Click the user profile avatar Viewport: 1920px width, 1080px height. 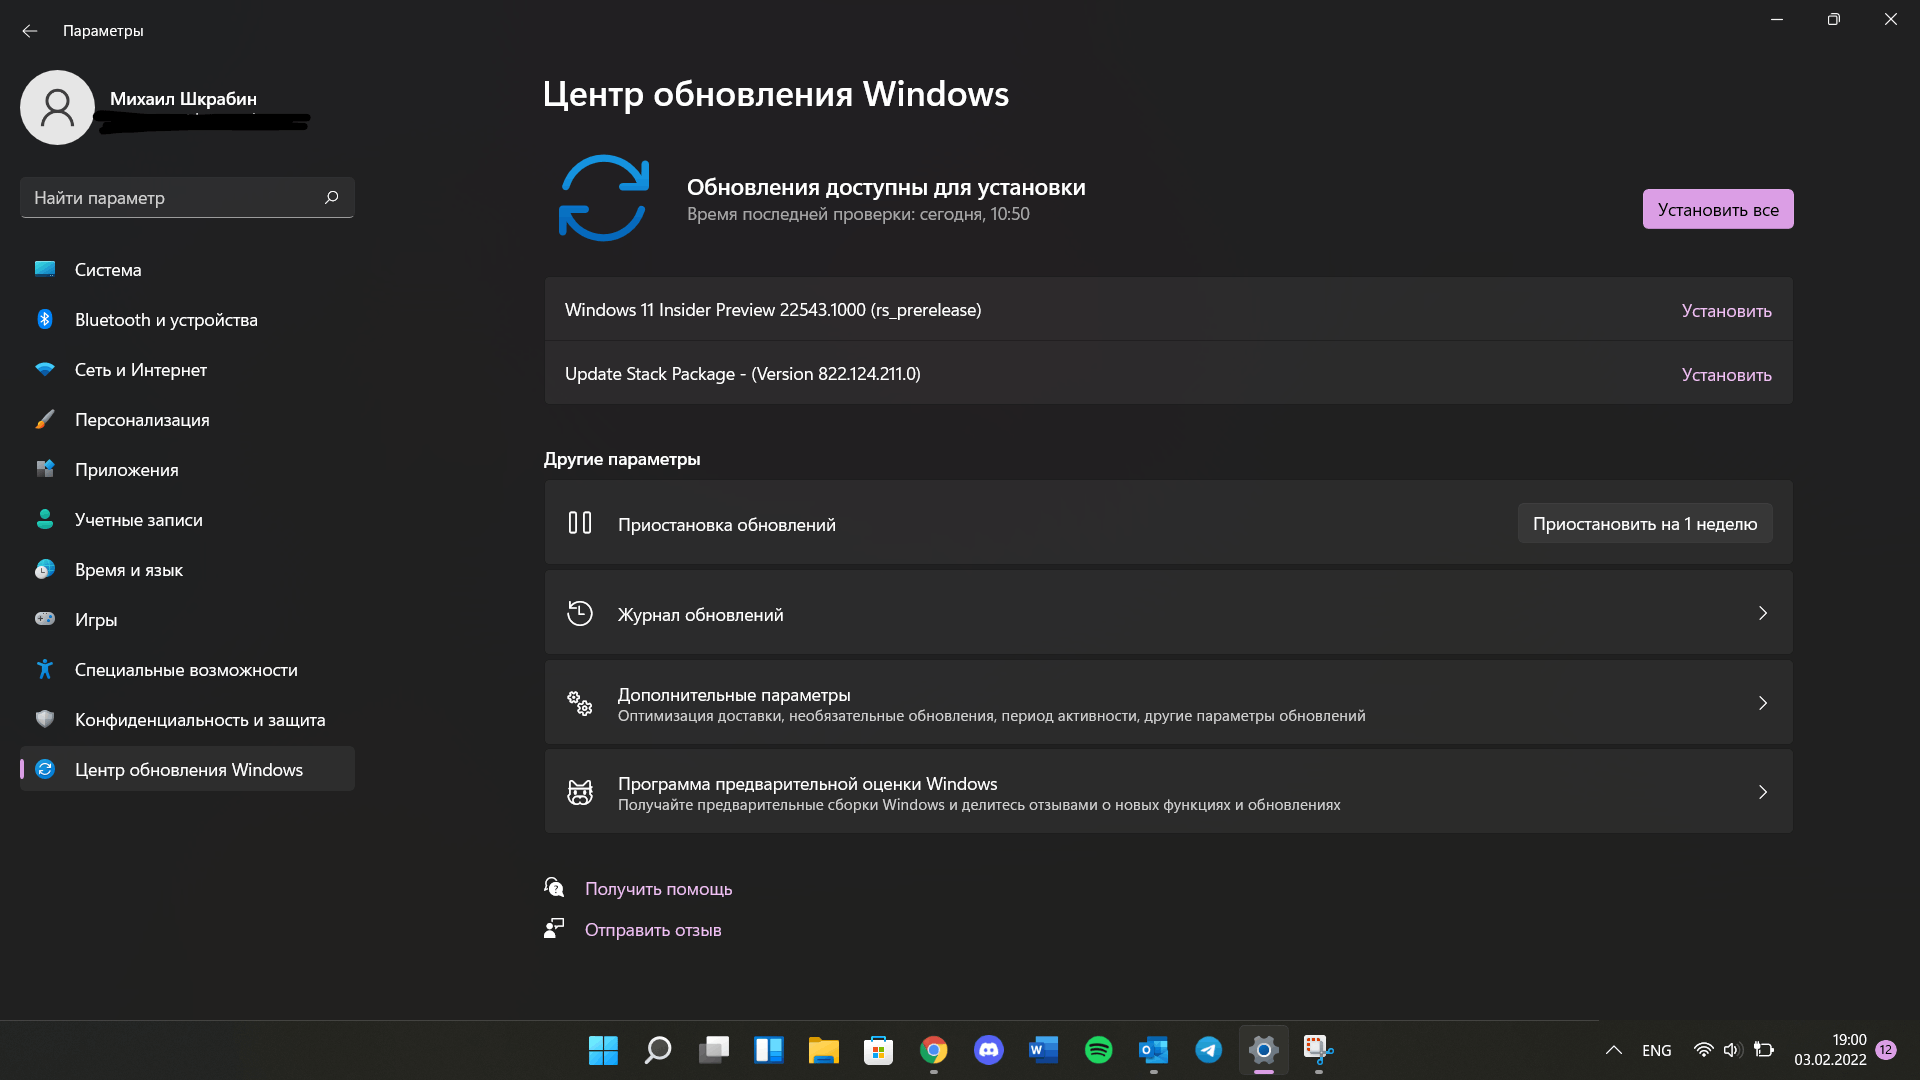tap(57, 107)
